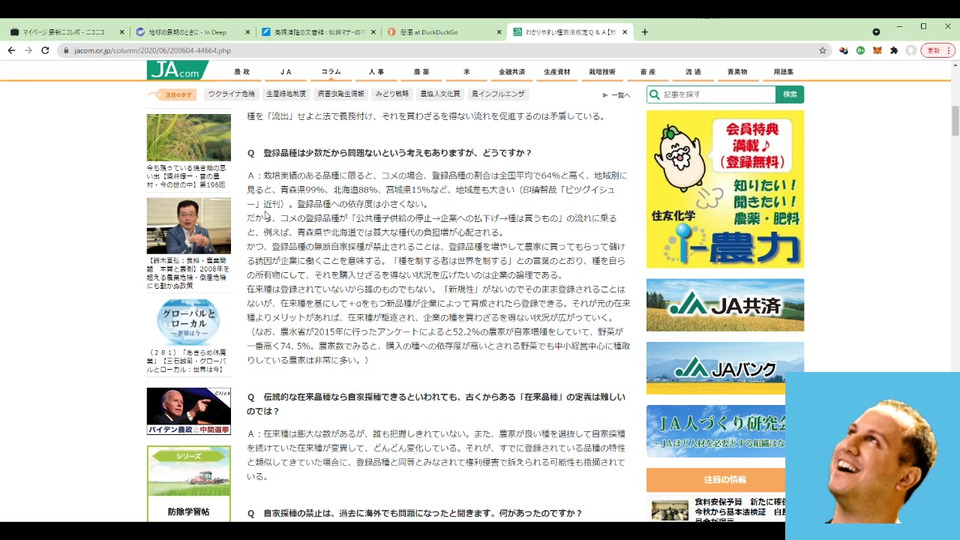This screenshot has width=960, height=540.
Task: Click the orange 注目のタグ label
Action: (x=175, y=94)
